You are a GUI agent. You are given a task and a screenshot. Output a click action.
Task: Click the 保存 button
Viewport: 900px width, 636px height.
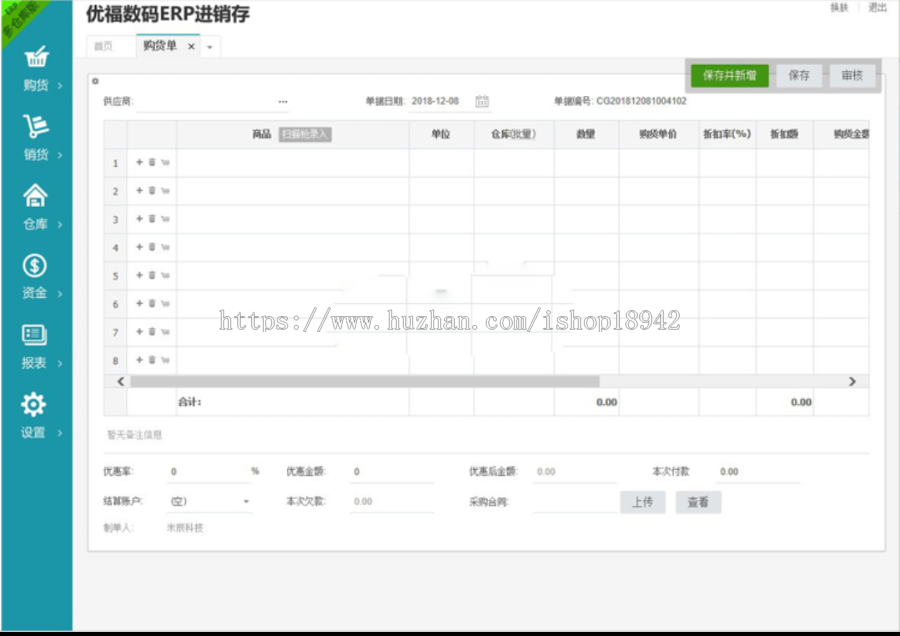(x=799, y=75)
